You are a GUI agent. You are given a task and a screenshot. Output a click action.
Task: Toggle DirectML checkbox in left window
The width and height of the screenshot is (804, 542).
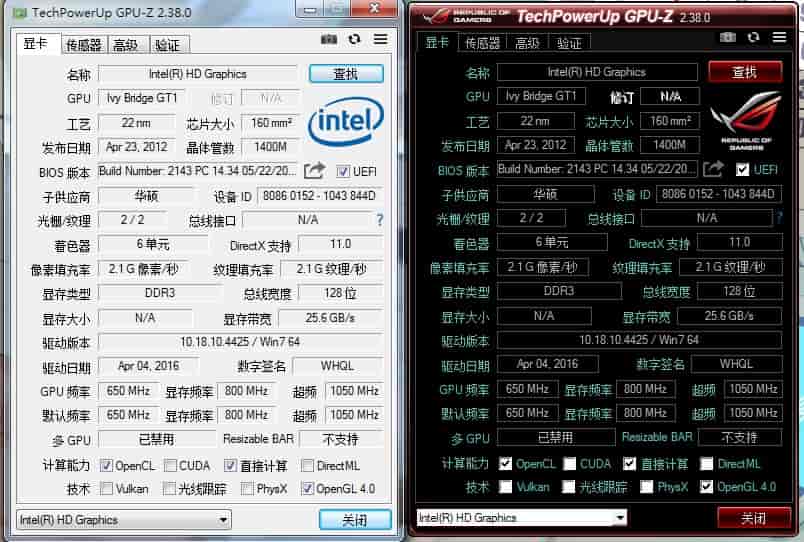point(308,466)
